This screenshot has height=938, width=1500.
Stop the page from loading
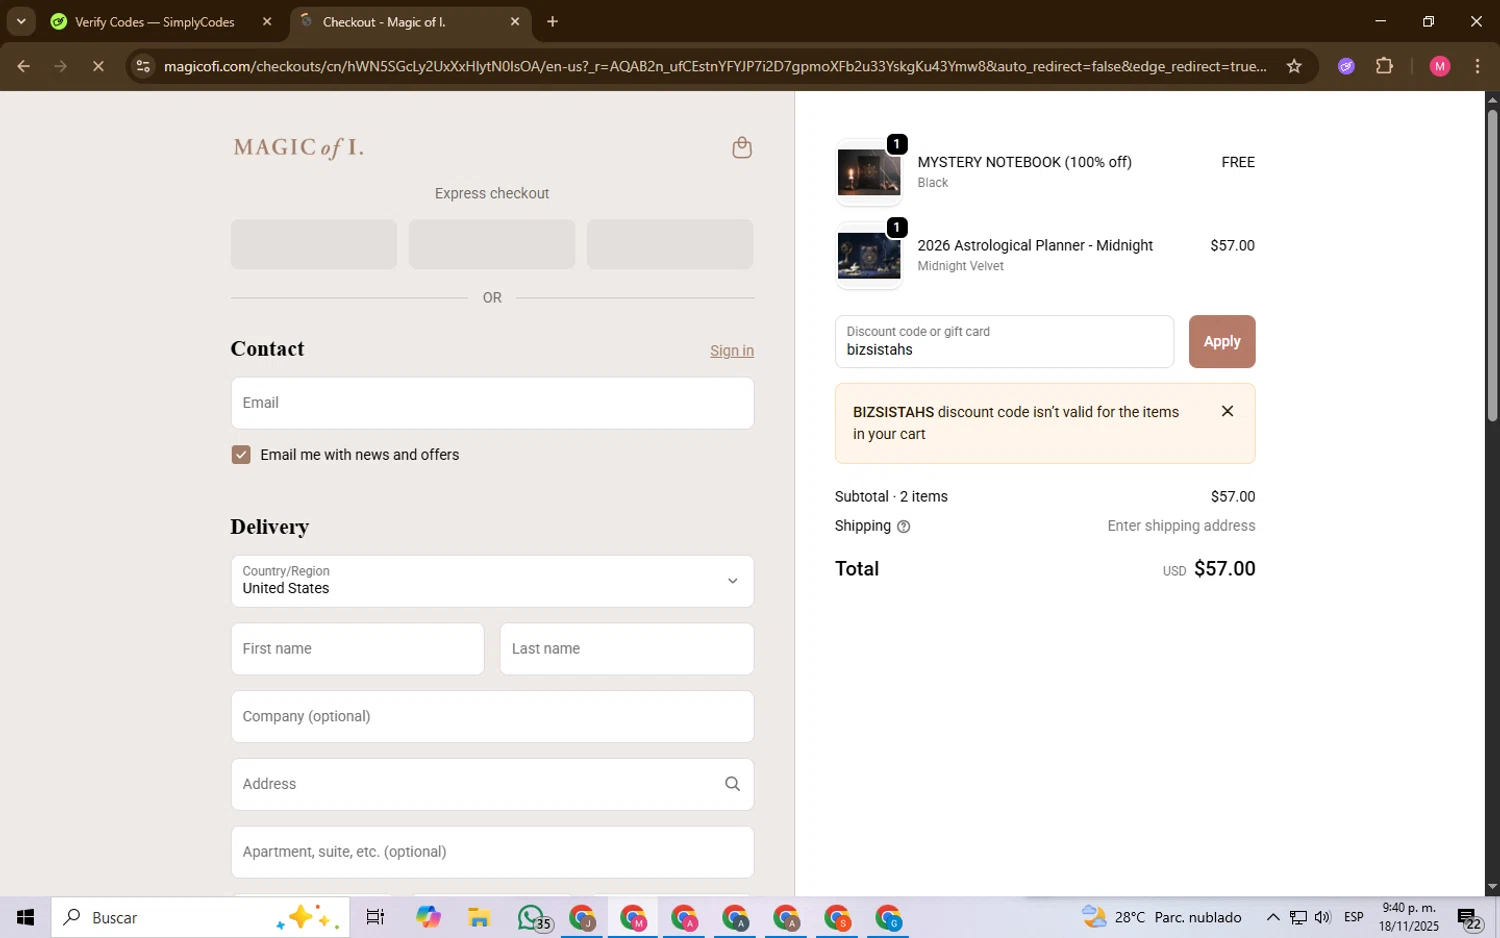pos(98,66)
